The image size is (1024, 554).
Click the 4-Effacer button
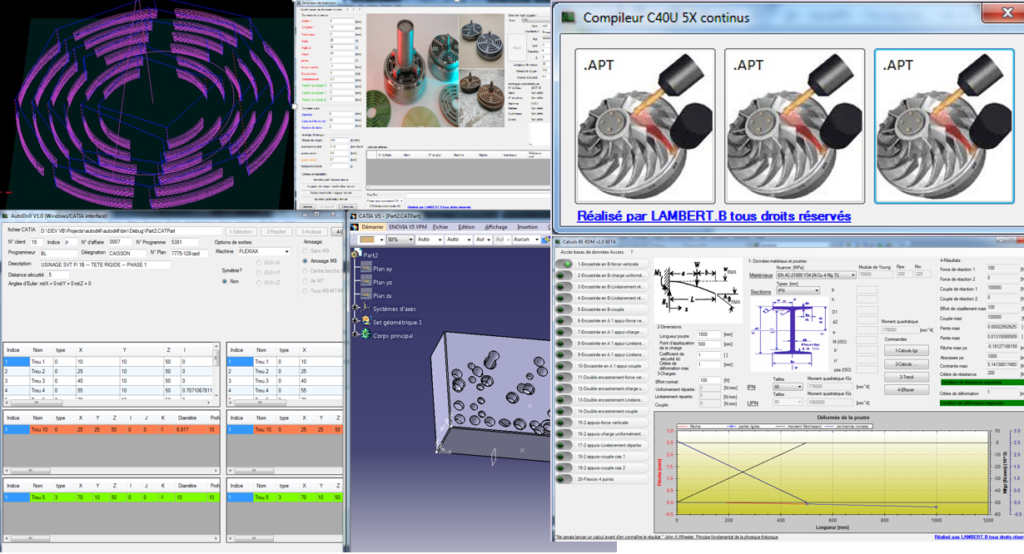tap(905, 390)
